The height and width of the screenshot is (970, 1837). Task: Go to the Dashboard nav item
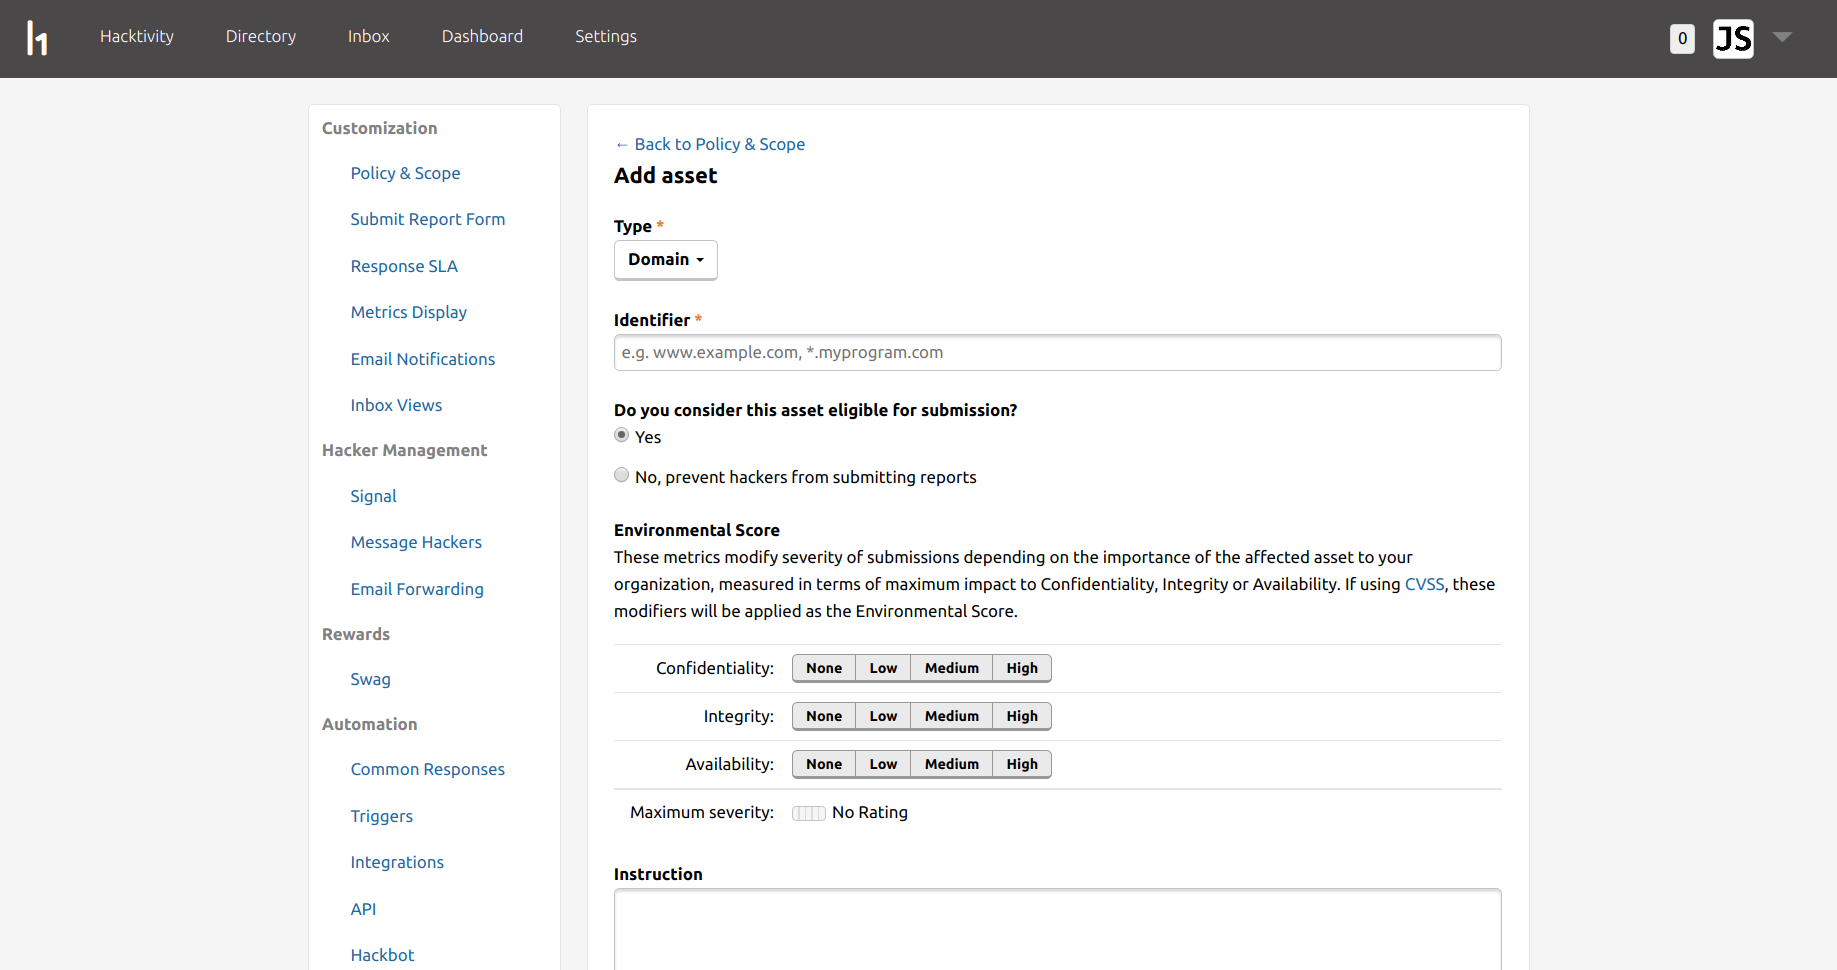click(x=482, y=37)
